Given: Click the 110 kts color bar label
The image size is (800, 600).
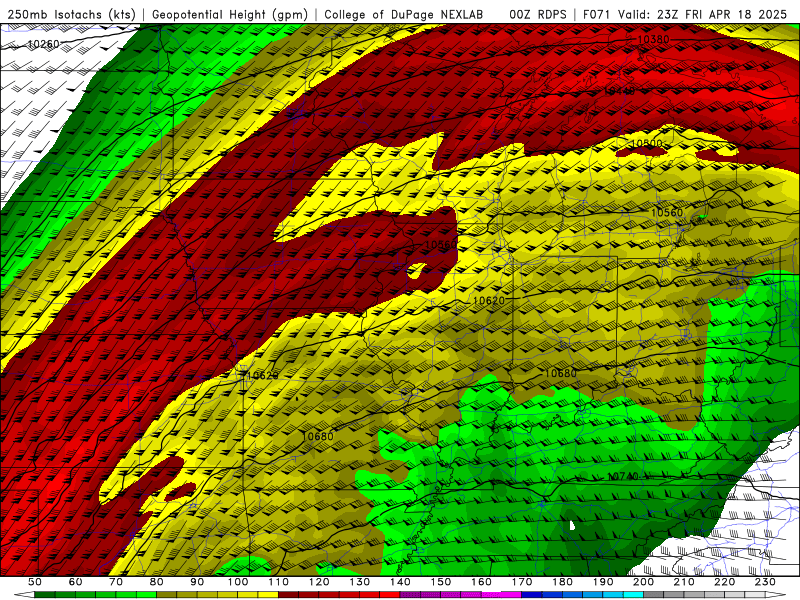Looking at the screenshot, I should (x=279, y=582).
